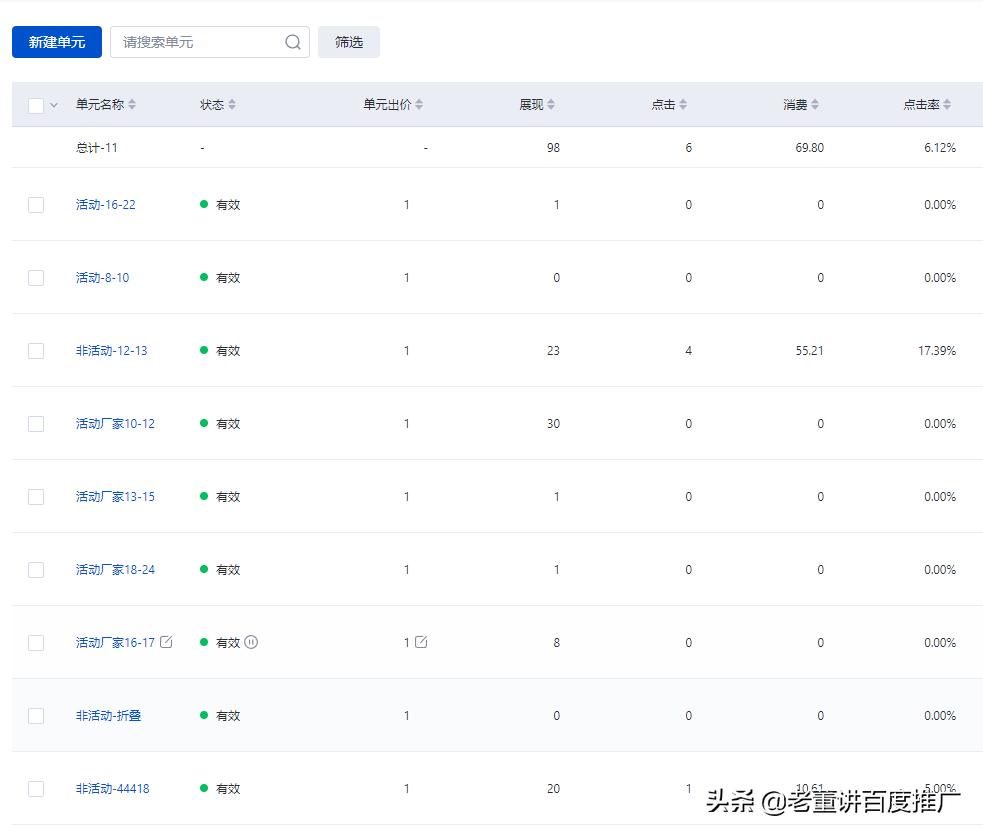Click the edit icon next to 活动厂家16-17's bid
The image size is (983, 836).
(x=419, y=642)
